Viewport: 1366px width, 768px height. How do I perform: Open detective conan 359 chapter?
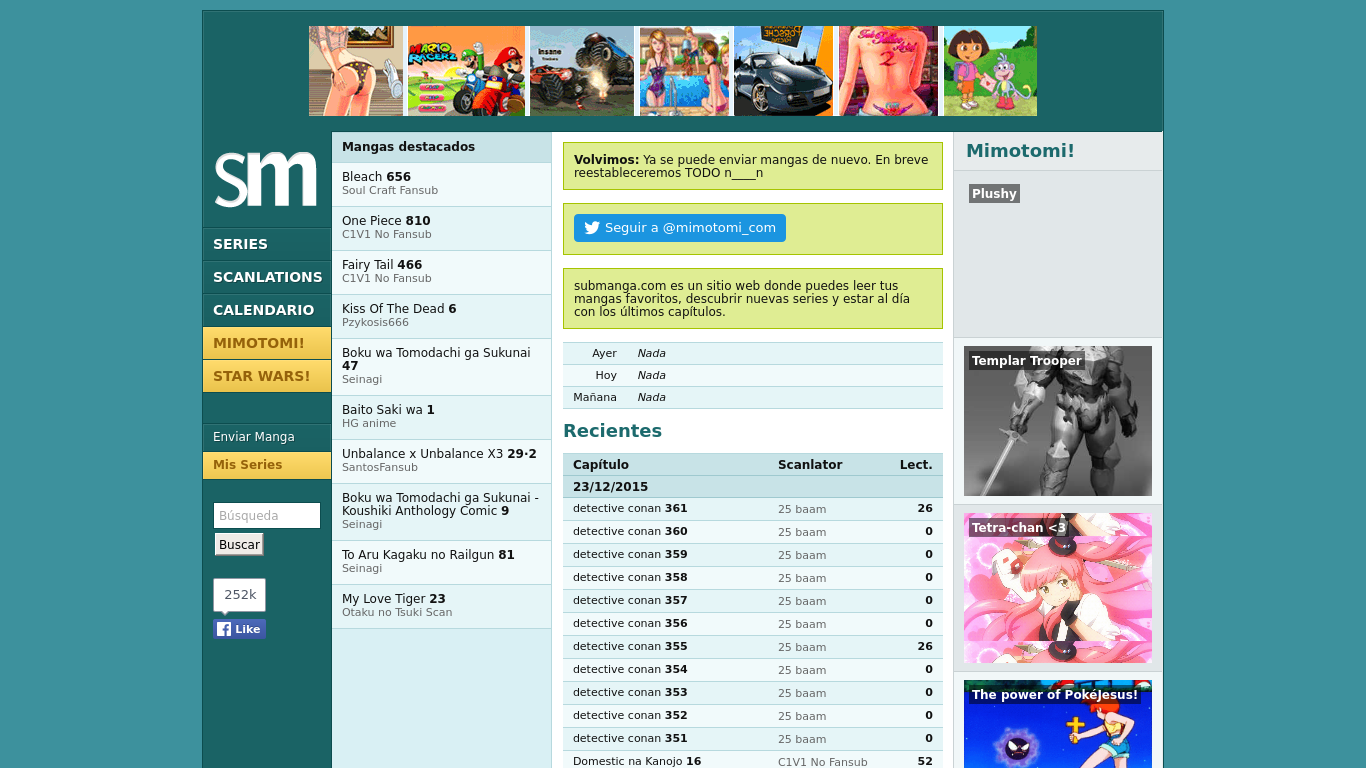630,555
